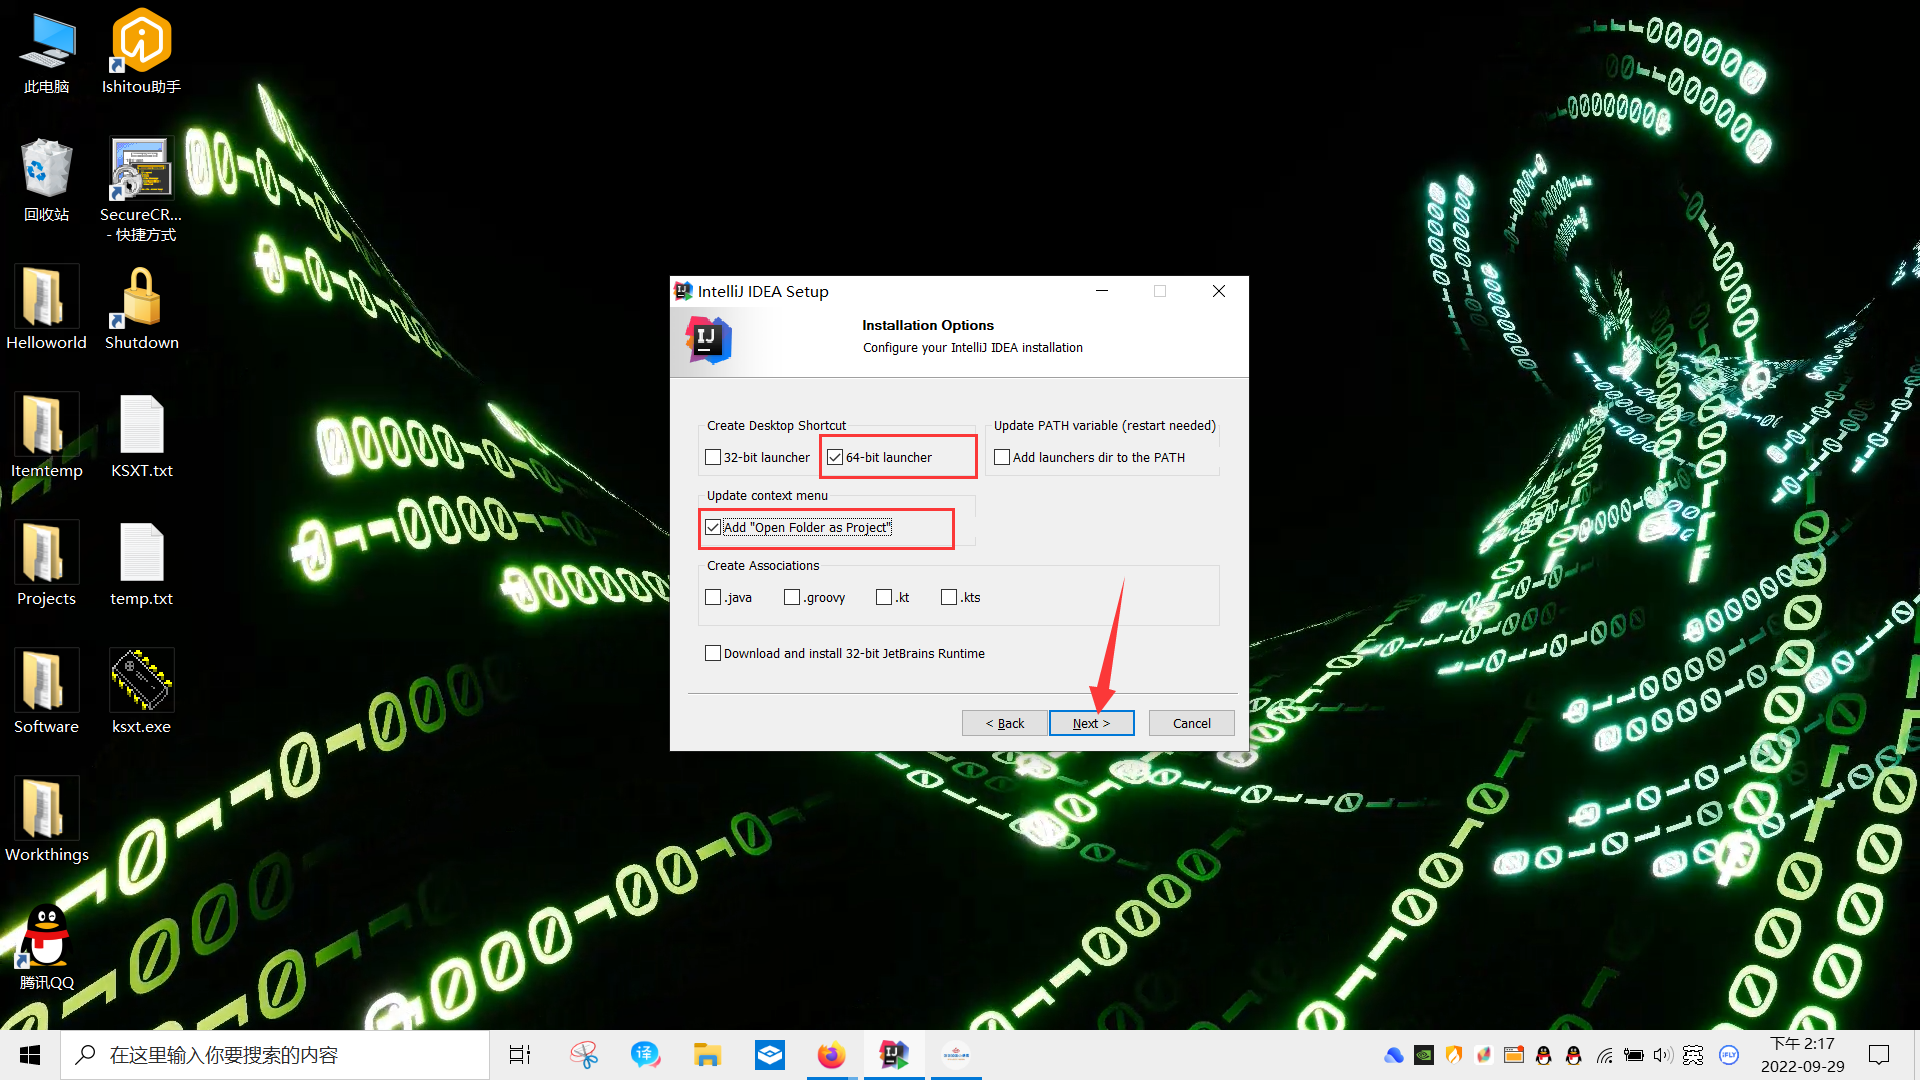Select the Shutdown padlock desktop icon

[x=141, y=298]
